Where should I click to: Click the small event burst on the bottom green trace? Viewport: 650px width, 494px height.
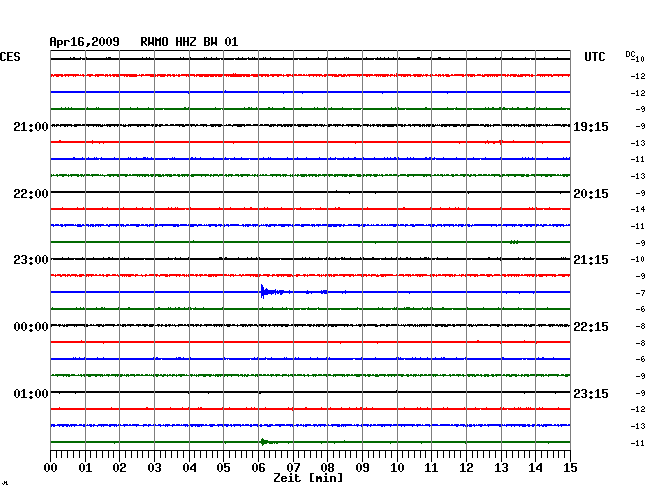(x=267, y=442)
